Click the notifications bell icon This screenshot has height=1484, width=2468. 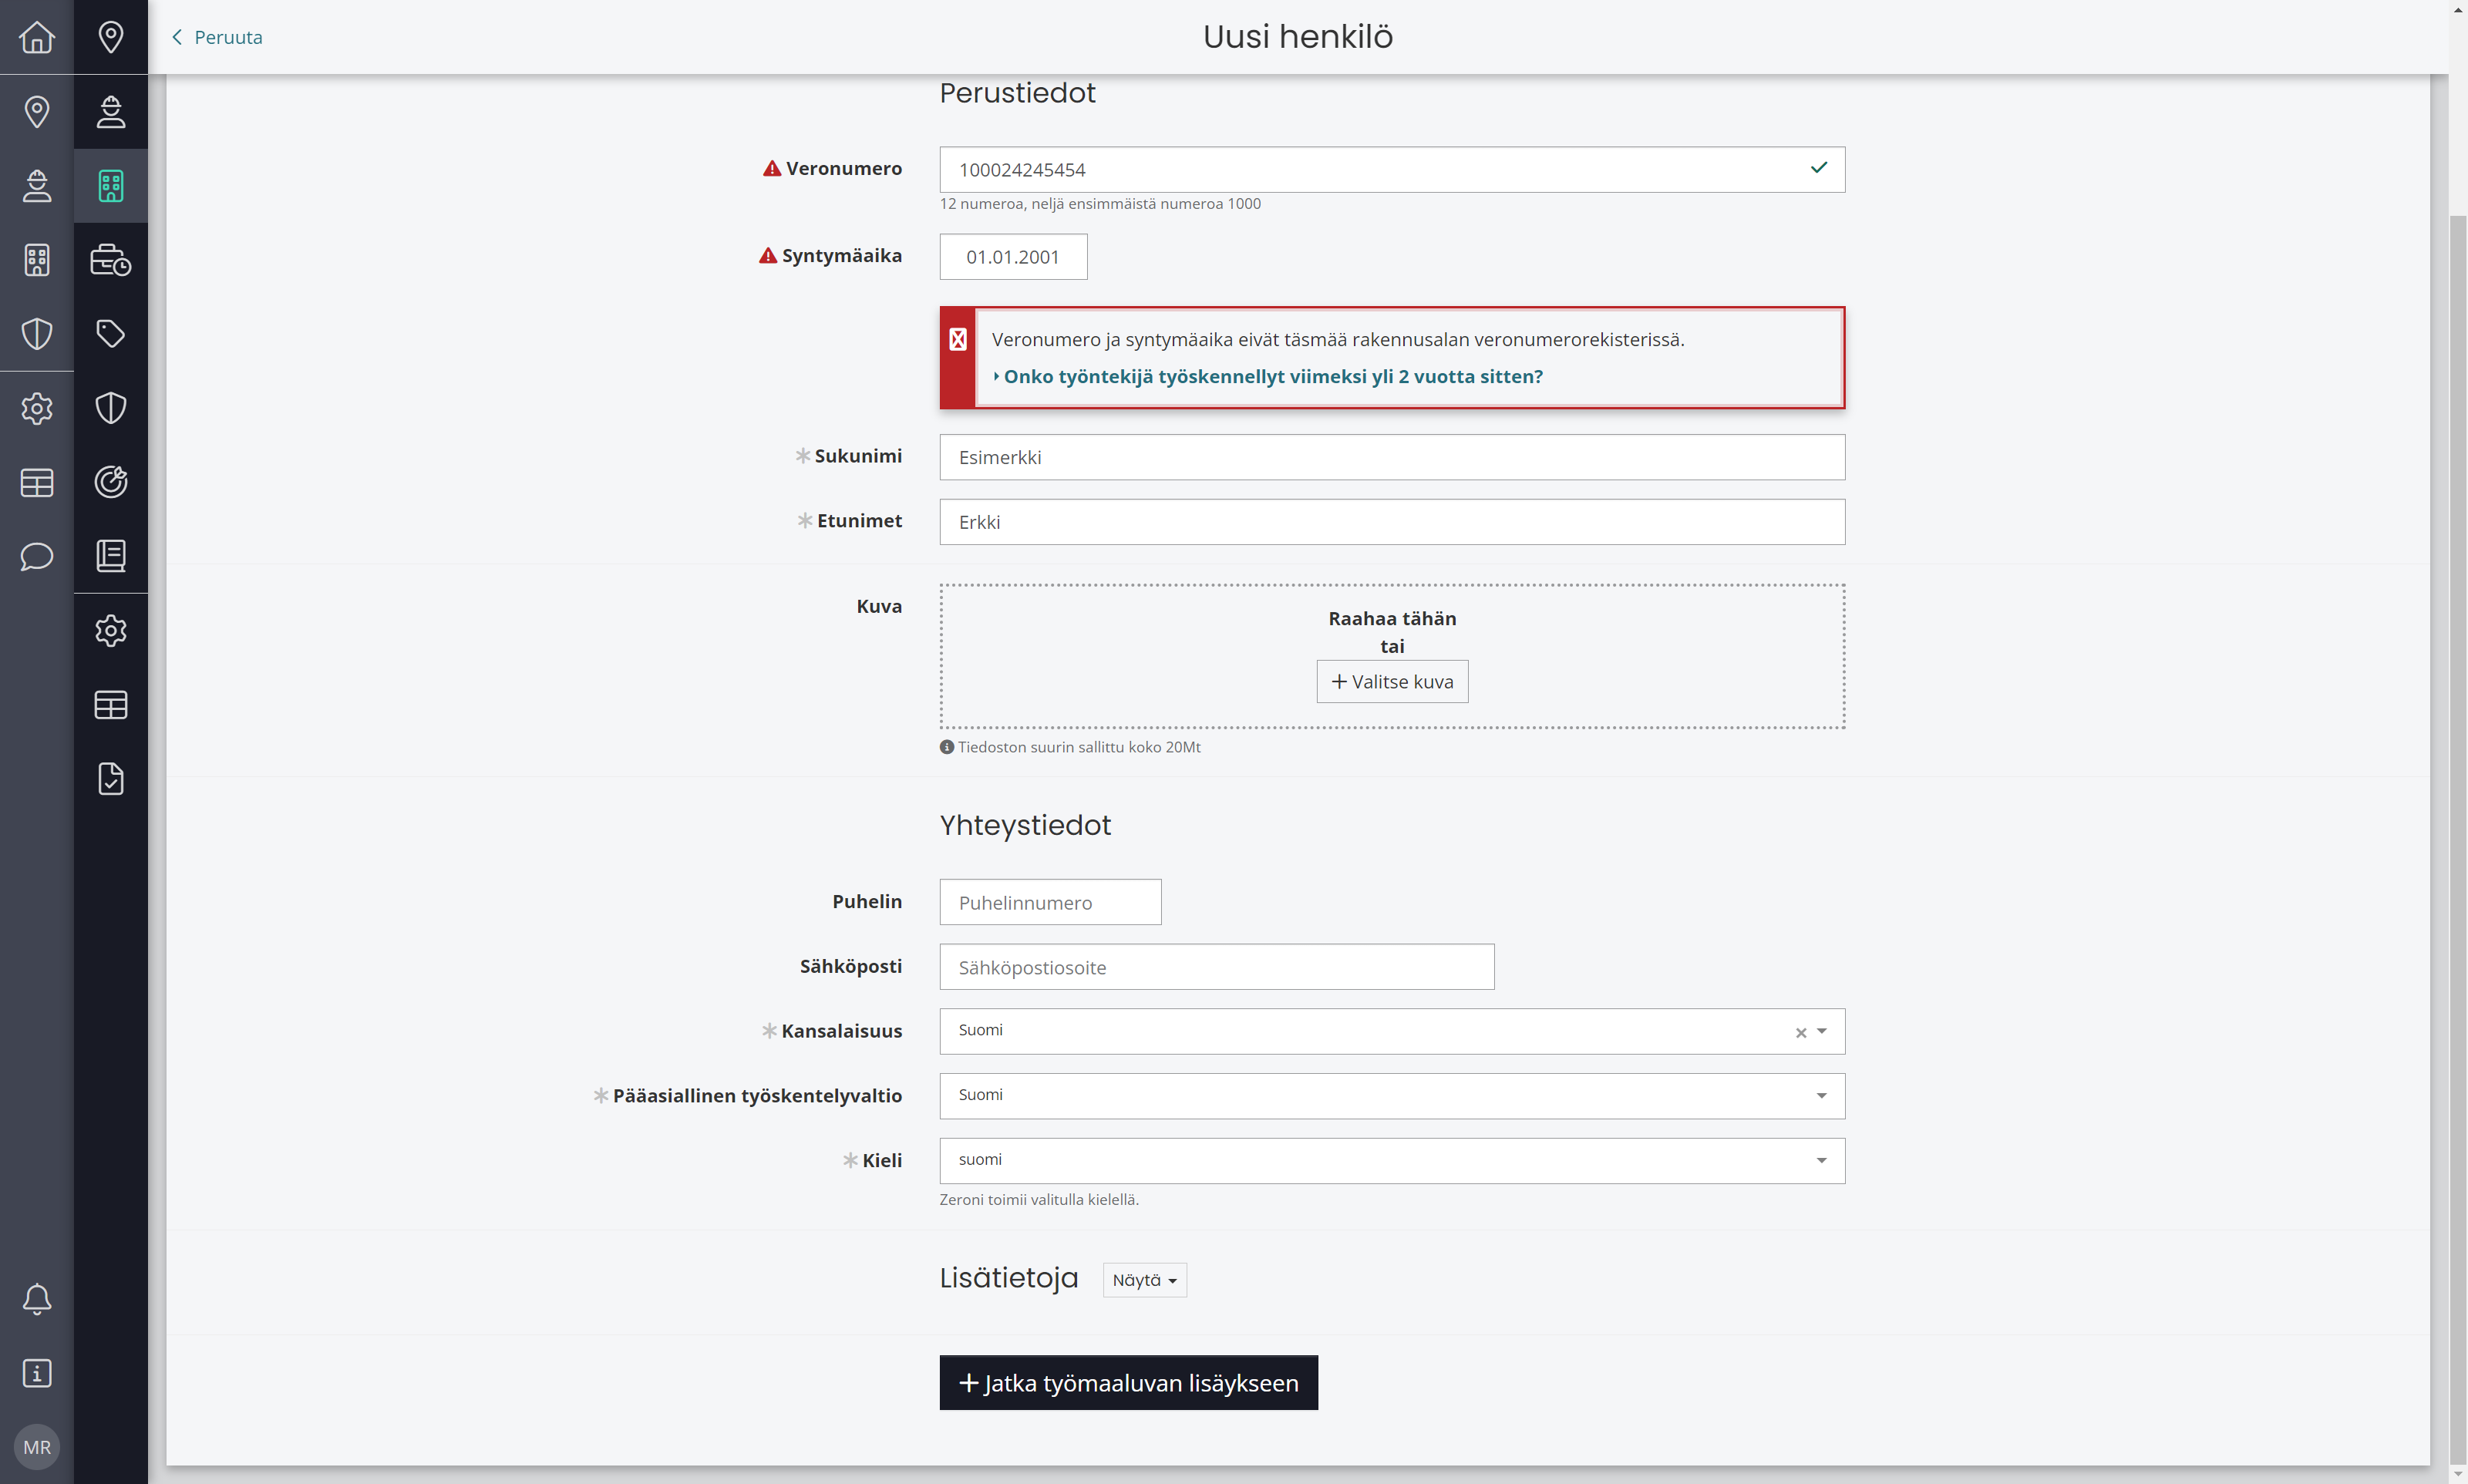[37, 1298]
